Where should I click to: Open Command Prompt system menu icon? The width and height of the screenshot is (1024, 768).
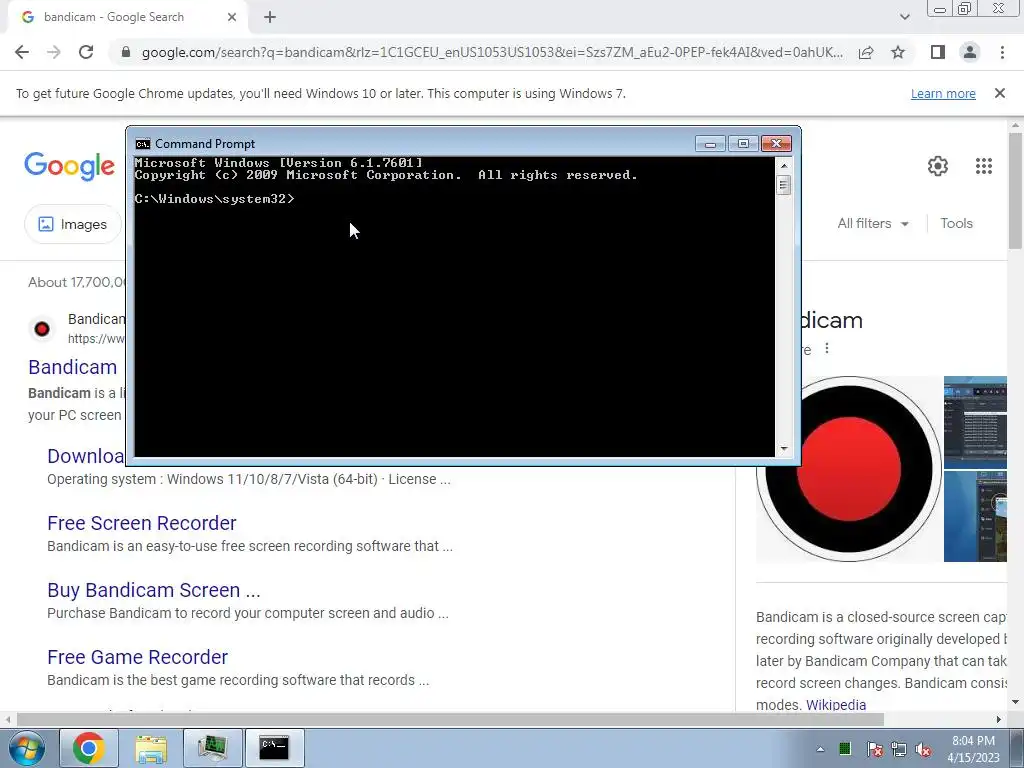click(142, 144)
